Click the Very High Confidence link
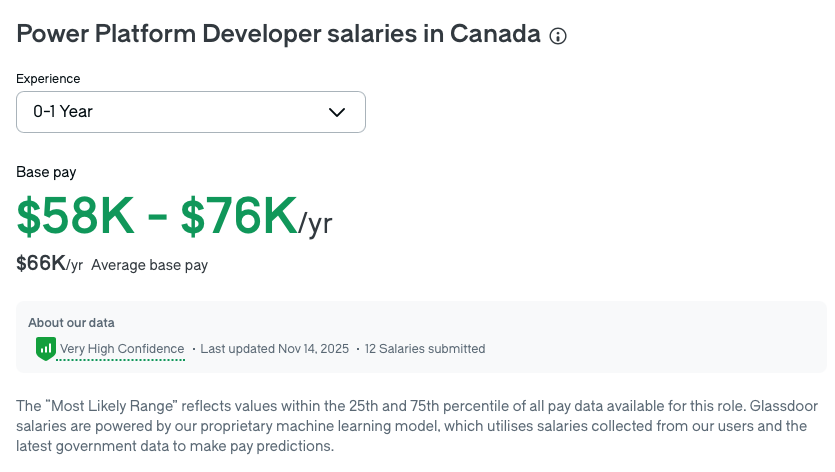Image resolution: width=835 pixels, height=472 pixels. pyautogui.click(x=122, y=349)
